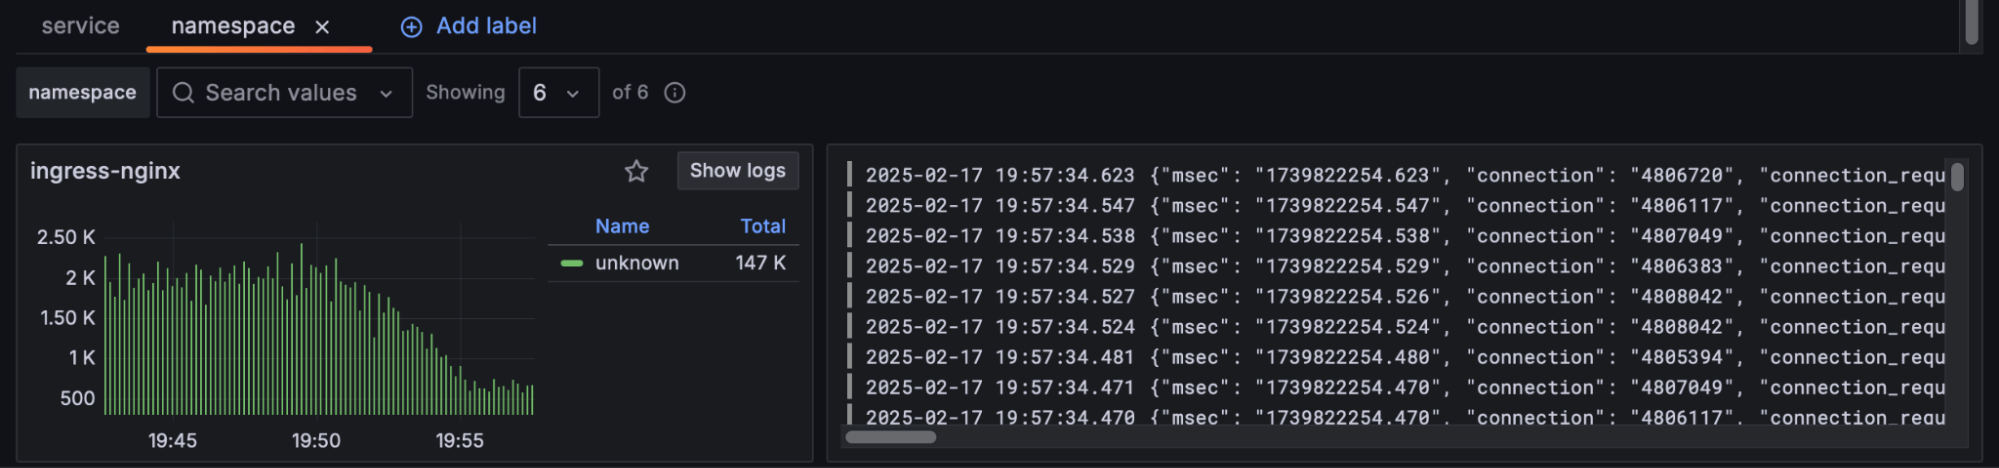Click the logs panel vertical scrollbar
Image resolution: width=1999 pixels, height=468 pixels.
pyautogui.click(x=1957, y=178)
